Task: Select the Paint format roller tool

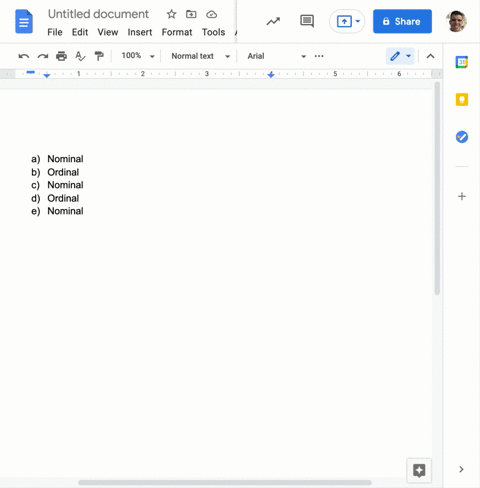Action: [x=99, y=56]
